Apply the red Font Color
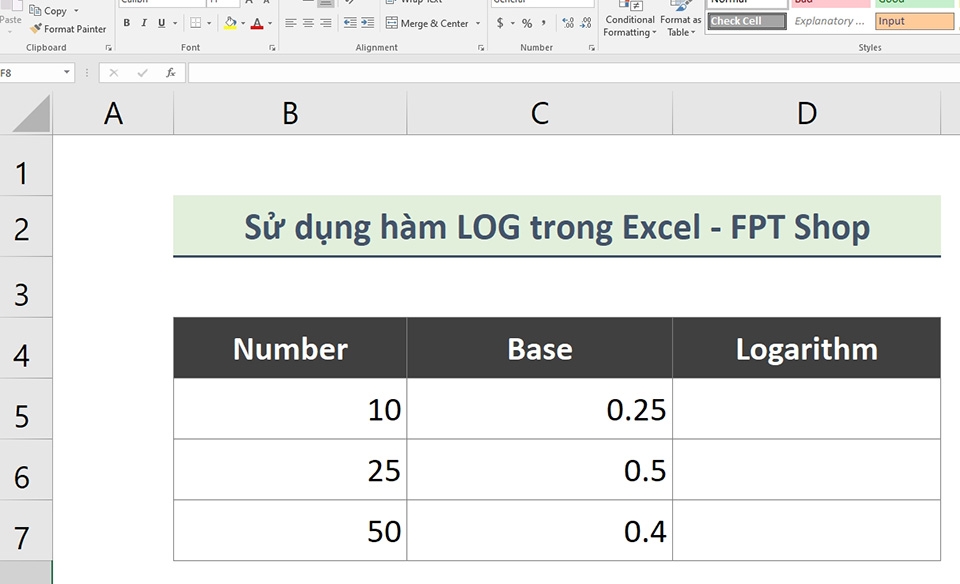 click(257, 23)
